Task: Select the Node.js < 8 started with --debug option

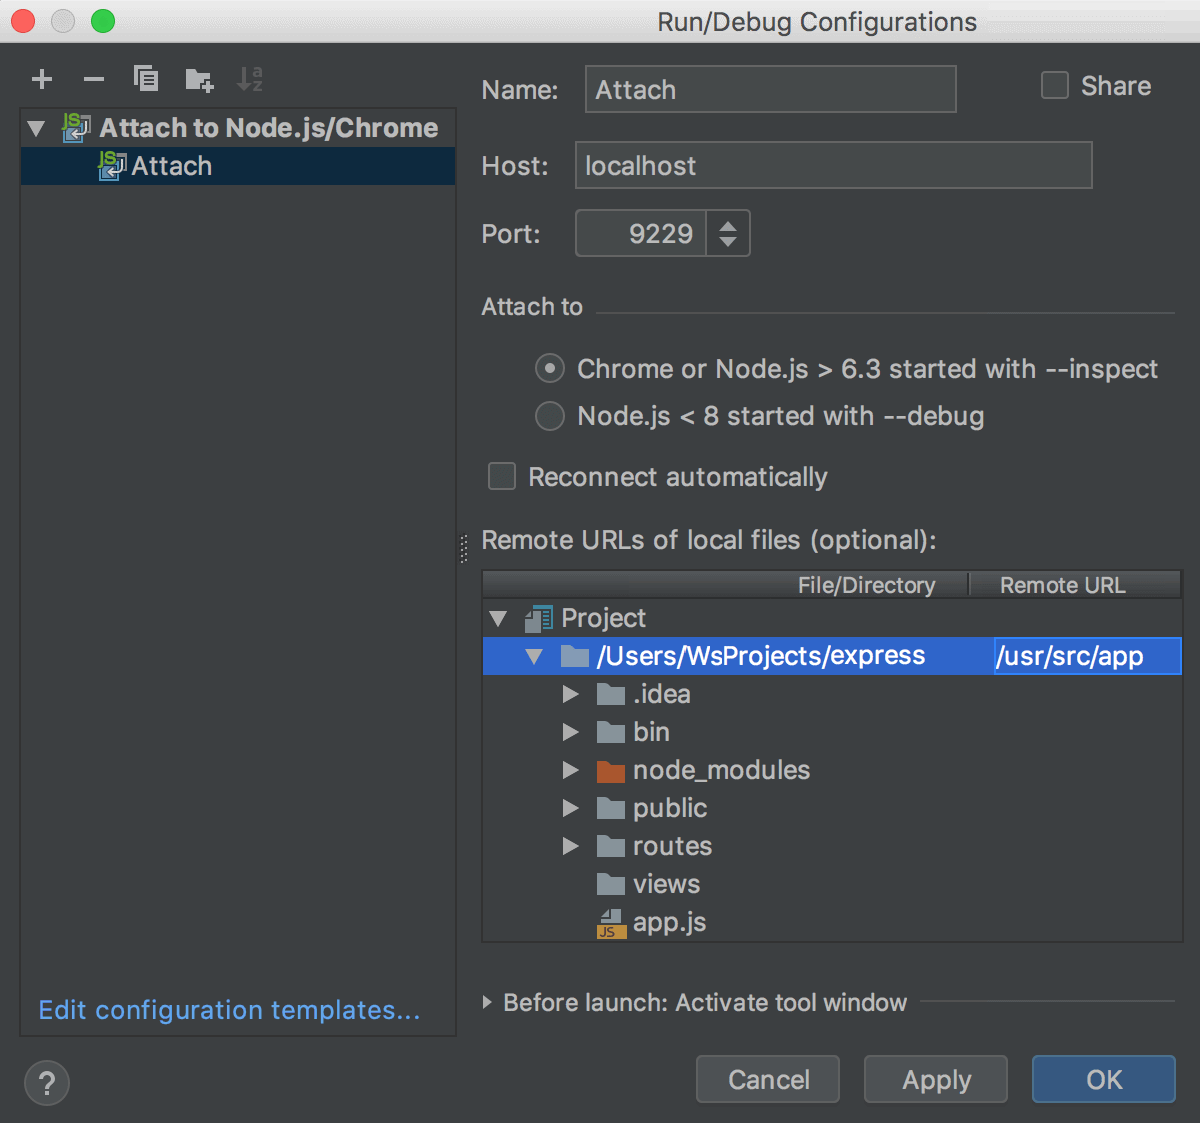Action: coord(549,416)
